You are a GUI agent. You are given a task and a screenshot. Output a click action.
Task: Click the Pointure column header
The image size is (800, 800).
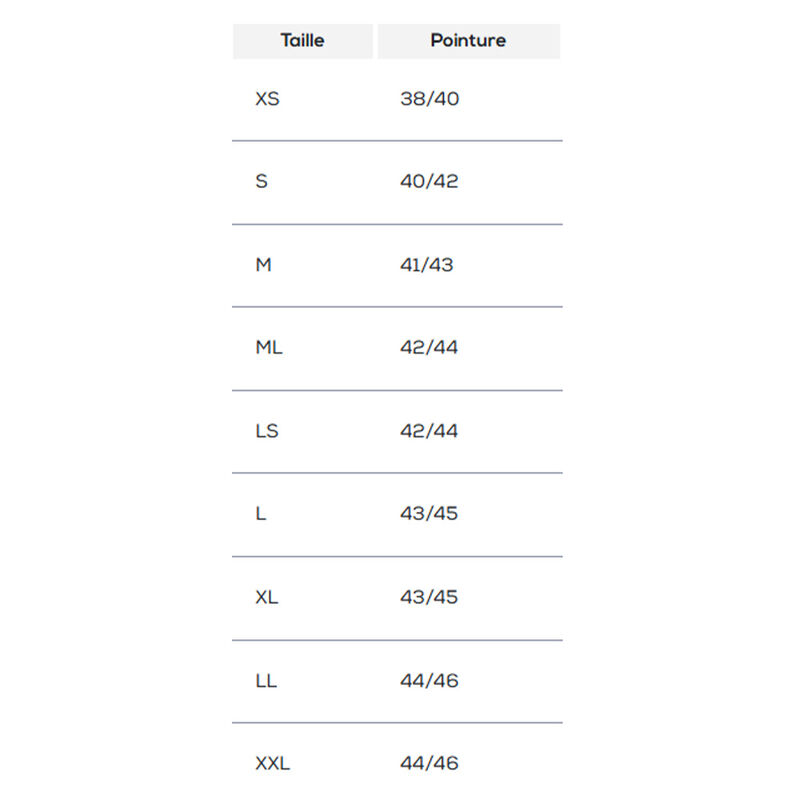[x=468, y=41]
